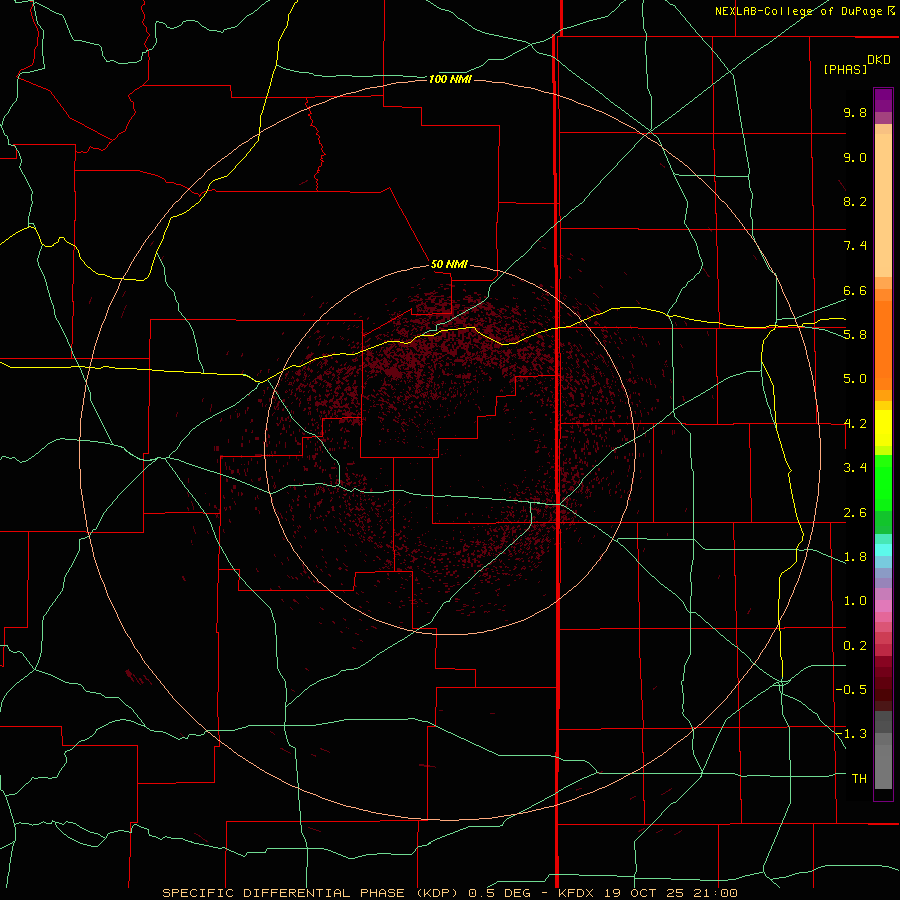The image size is (900, 900).
Task: Pick the light peach segment of the color bar
Action: [x=883, y=205]
